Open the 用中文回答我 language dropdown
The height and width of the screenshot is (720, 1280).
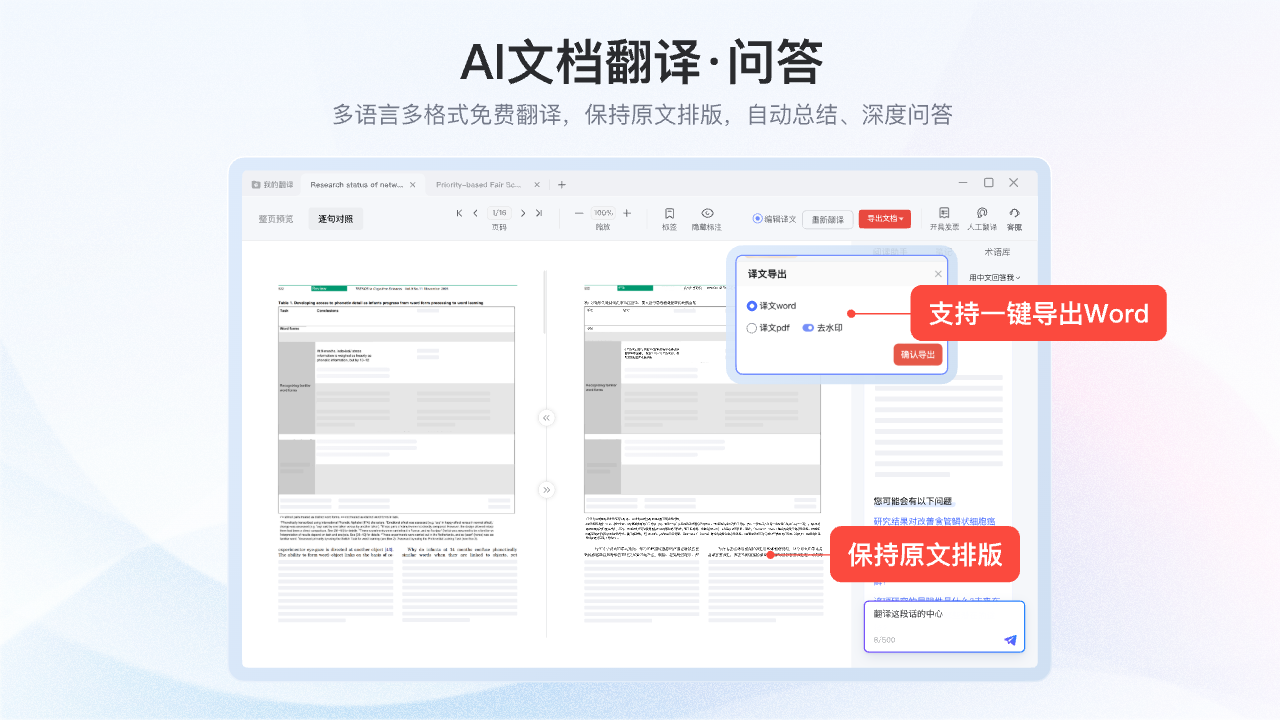tap(996, 277)
